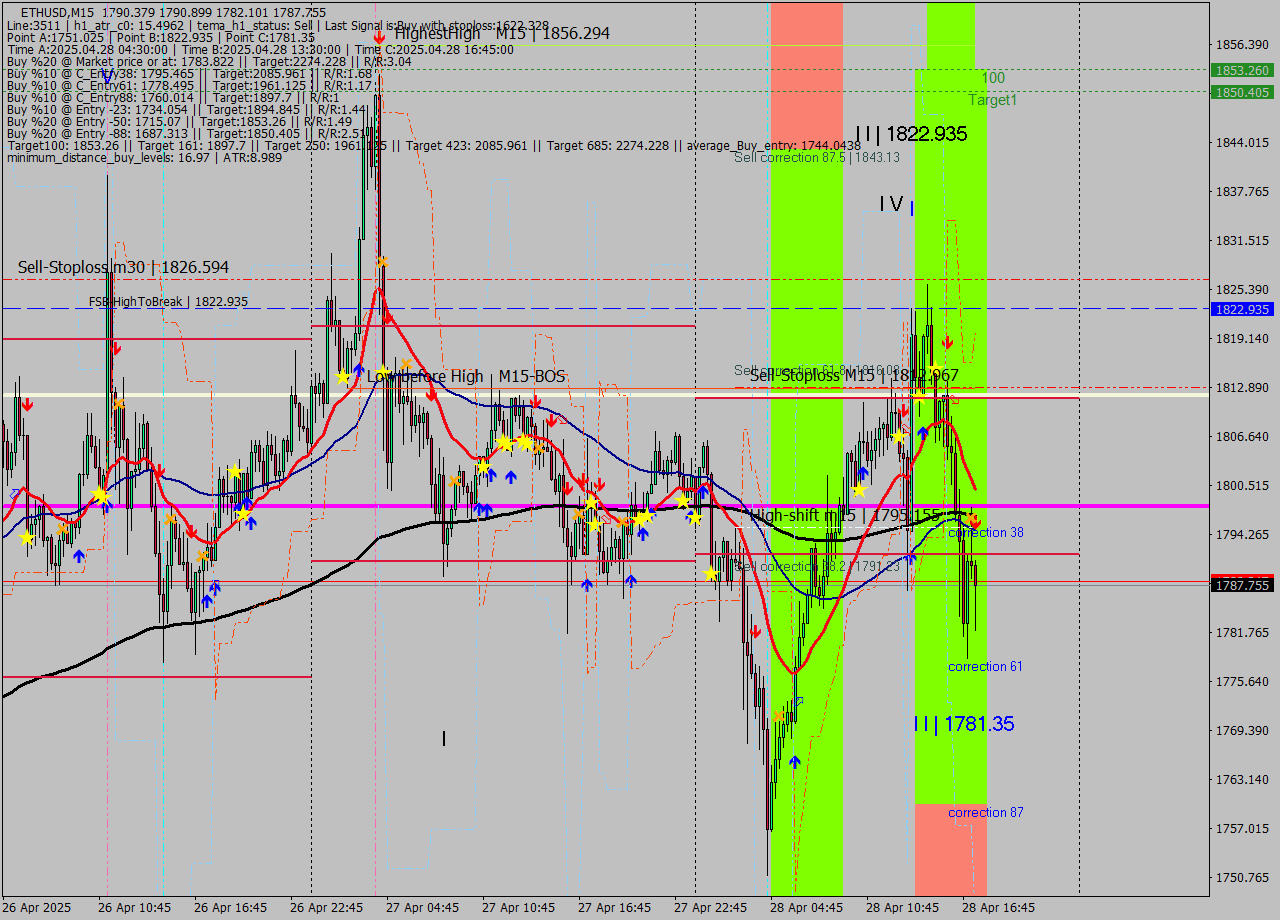The width and height of the screenshot is (1280, 920).
Task: Click the yellow star near the 26 Apr 10:45 candles
Action: pyautogui.click(x=100, y=494)
